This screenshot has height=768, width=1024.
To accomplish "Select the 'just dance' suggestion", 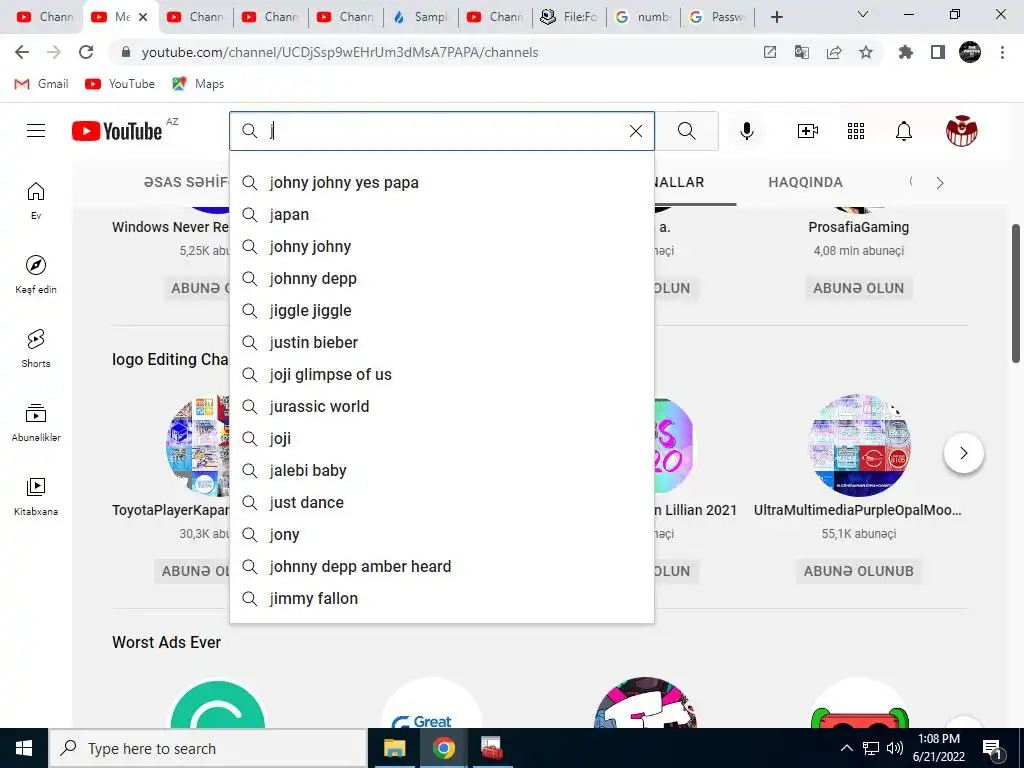I will click(442, 503).
